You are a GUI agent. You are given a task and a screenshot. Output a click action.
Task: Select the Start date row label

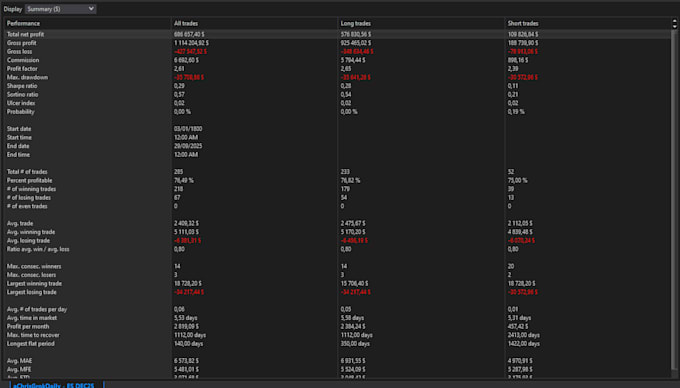(x=19, y=129)
